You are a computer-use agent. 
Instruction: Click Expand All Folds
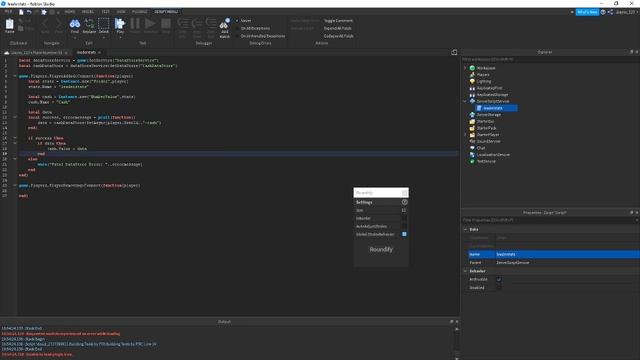point(338,28)
